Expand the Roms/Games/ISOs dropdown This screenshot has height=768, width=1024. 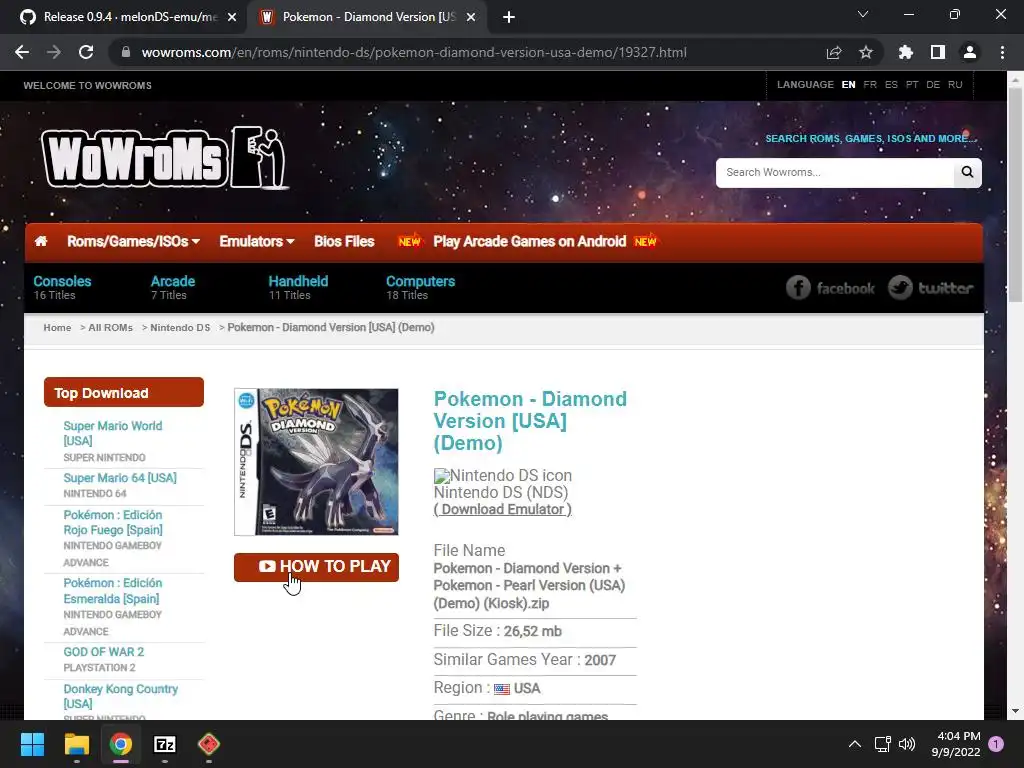(133, 242)
